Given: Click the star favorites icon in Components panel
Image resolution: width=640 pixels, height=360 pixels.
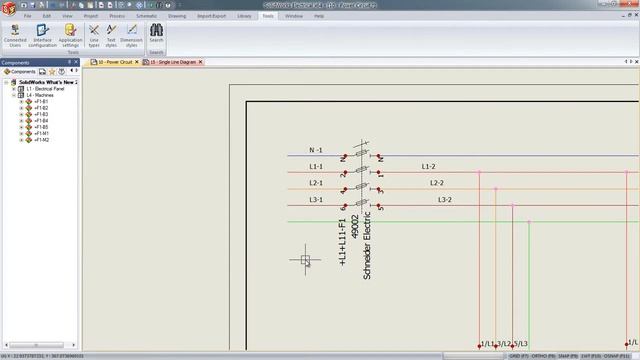Looking at the screenshot, I should 52,71.
